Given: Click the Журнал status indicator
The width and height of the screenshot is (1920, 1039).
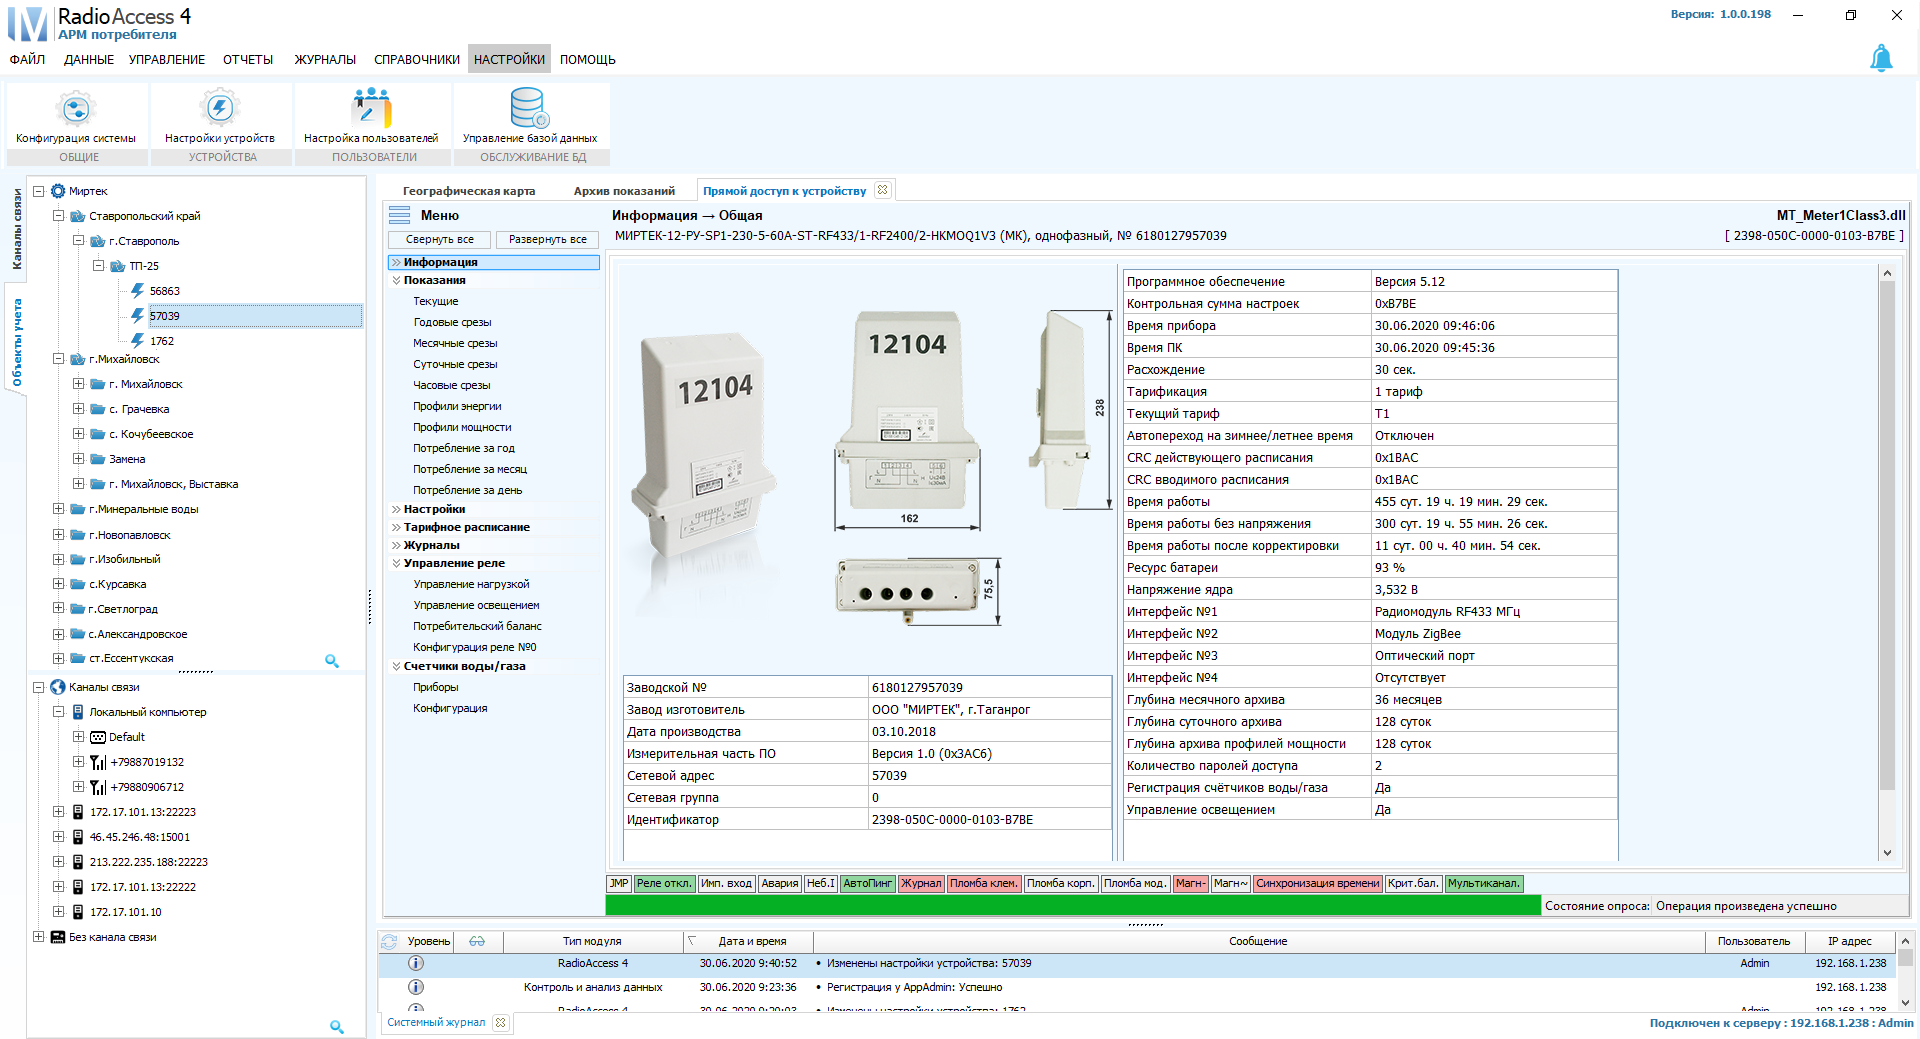Looking at the screenshot, I should (921, 883).
